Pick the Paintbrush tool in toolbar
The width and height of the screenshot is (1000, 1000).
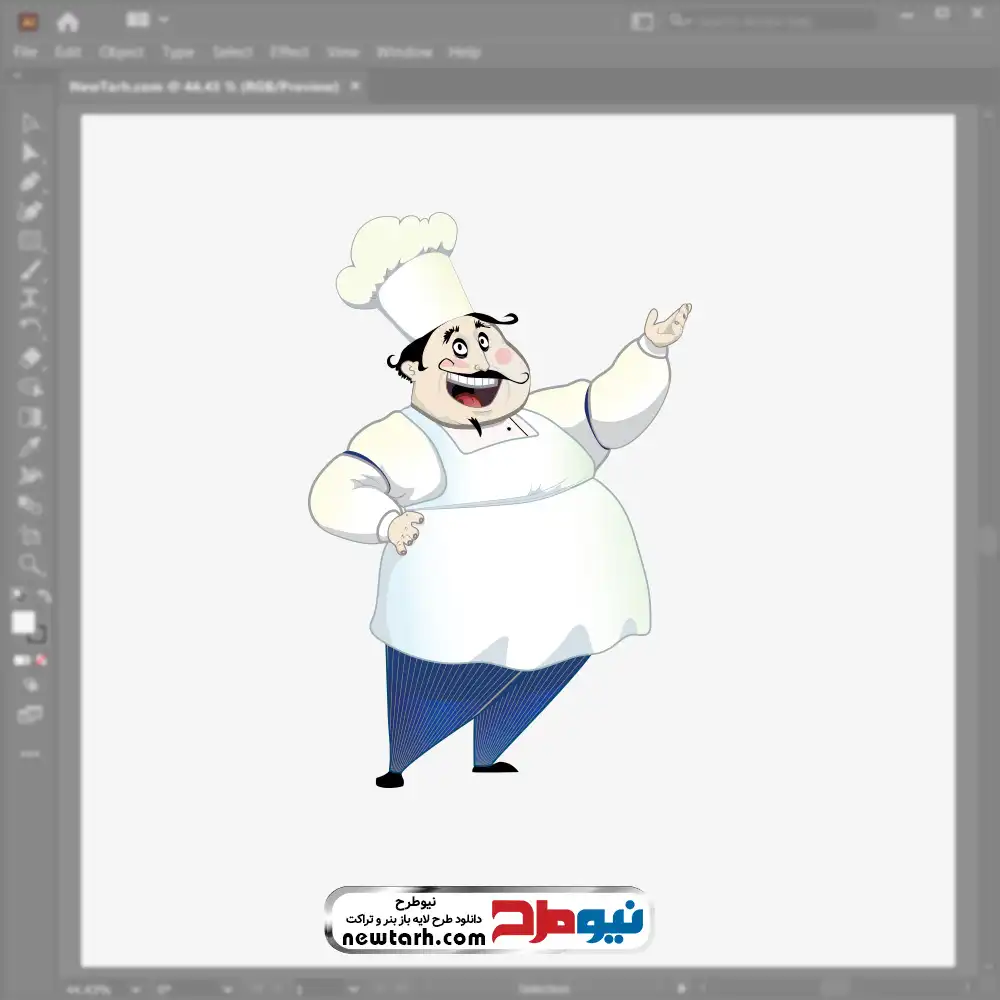(31, 270)
